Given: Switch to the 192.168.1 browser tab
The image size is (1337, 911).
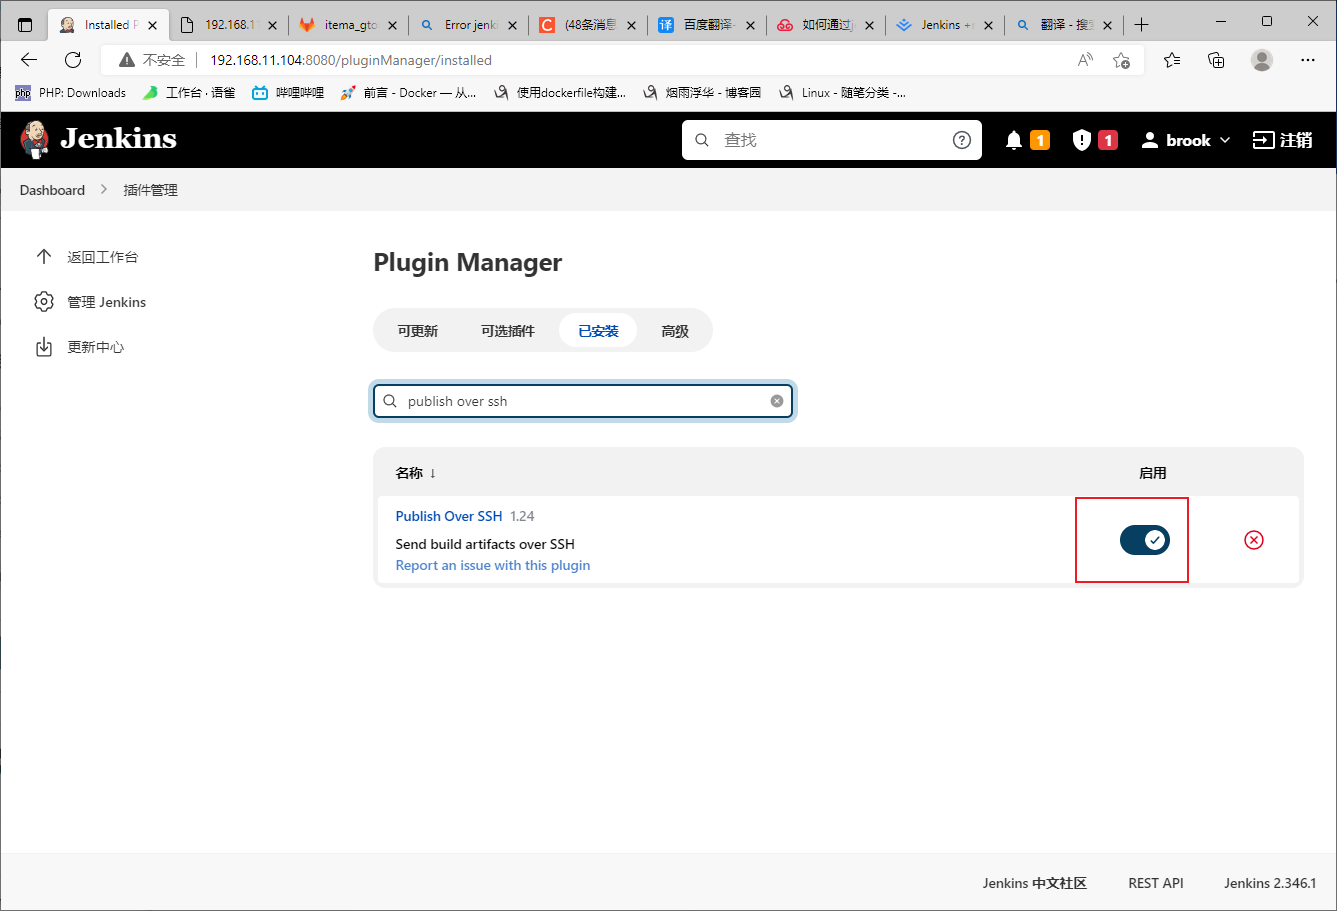Looking at the screenshot, I should pos(228,25).
